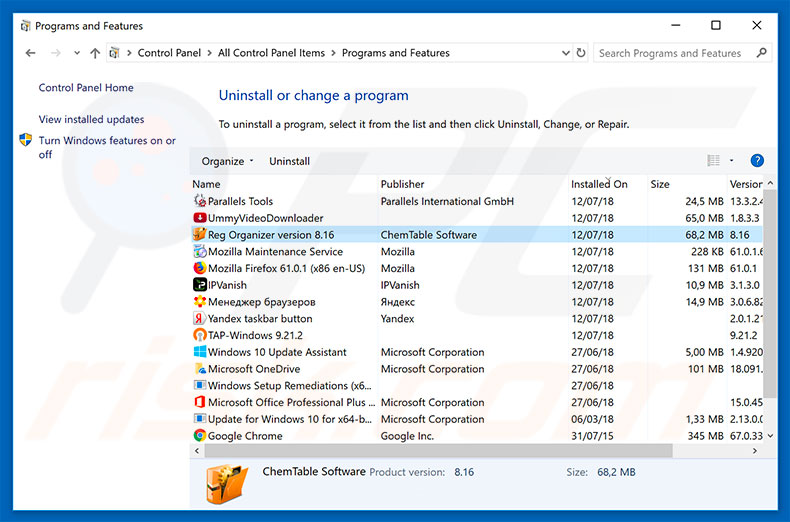Click the vertical scrollbar down arrow

click(x=770, y=436)
